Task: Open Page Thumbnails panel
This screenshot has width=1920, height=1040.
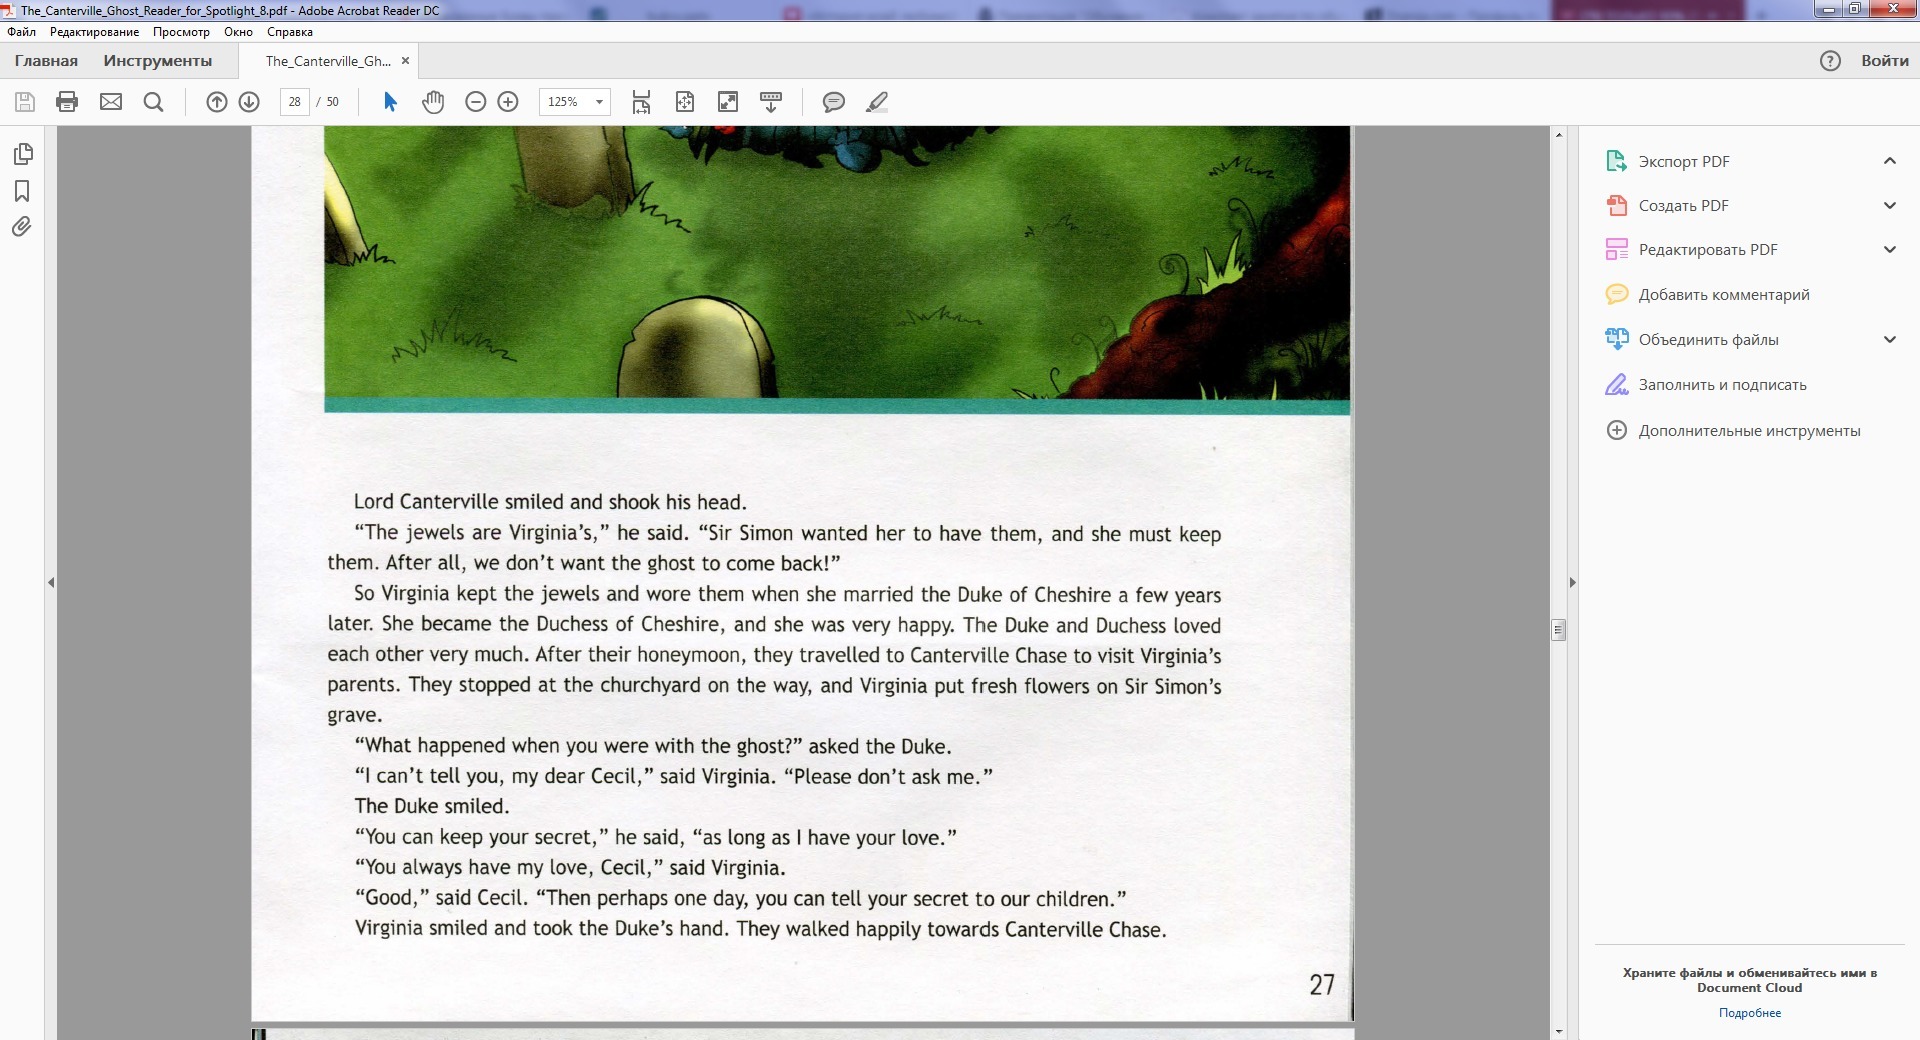Action: 22,154
